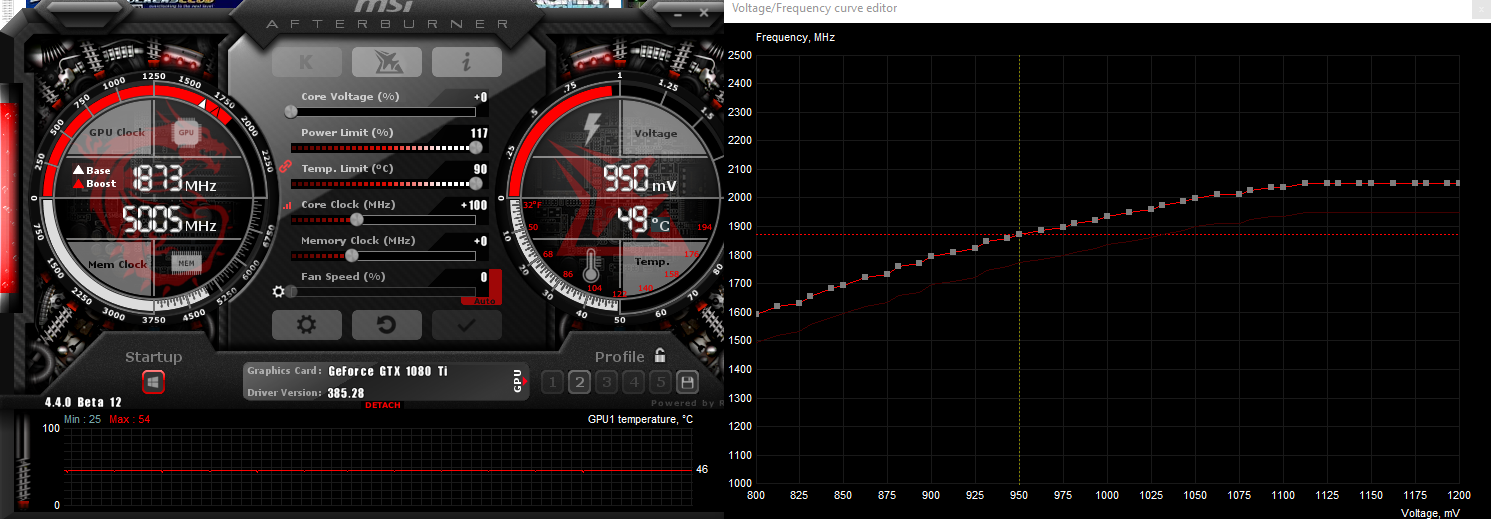
Task: Click the Voltage/Frequency curve editor title
Action: click(814, 8)
